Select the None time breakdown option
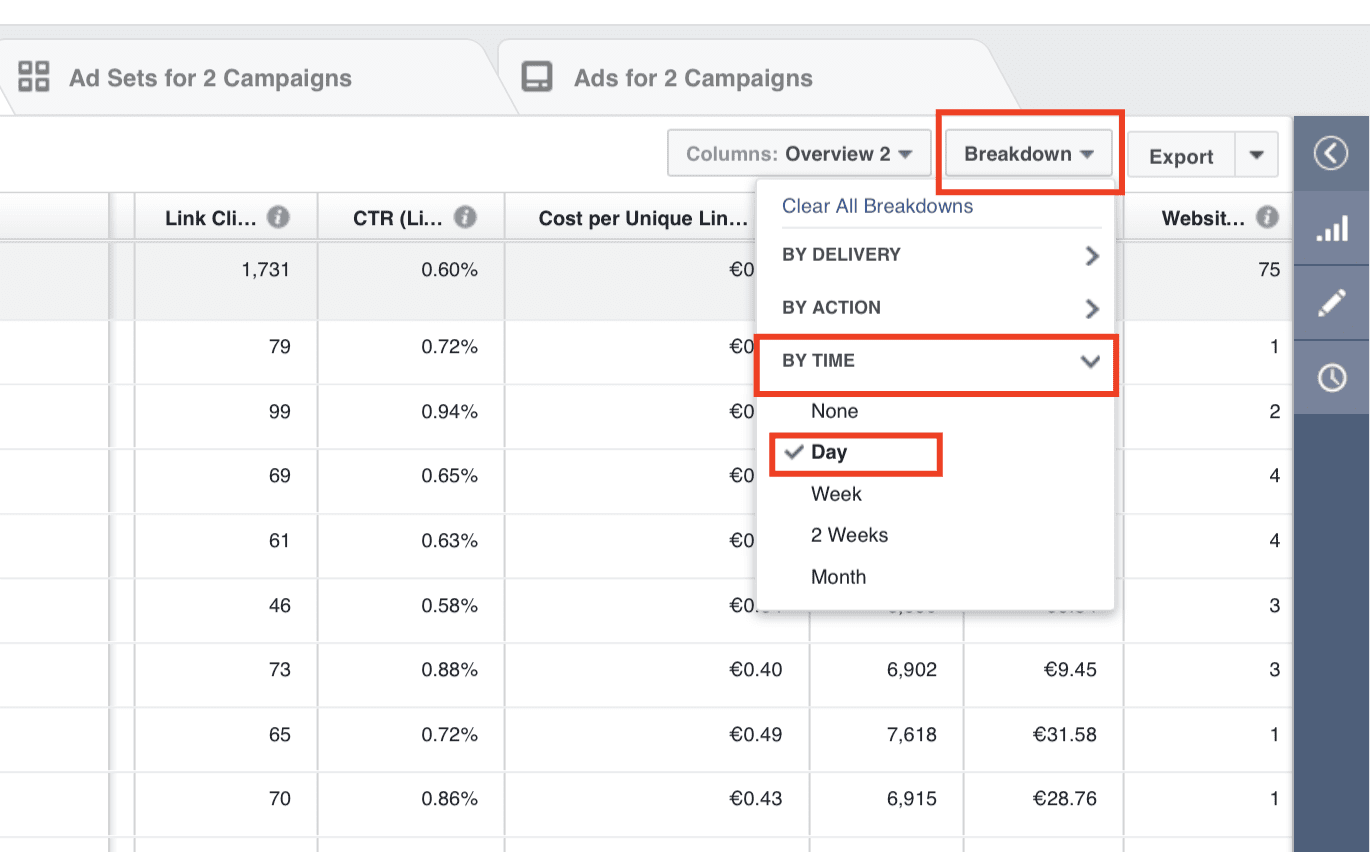Image resolution: width=1370 pixels, height=852 pixels. click(x=834, y=411)
